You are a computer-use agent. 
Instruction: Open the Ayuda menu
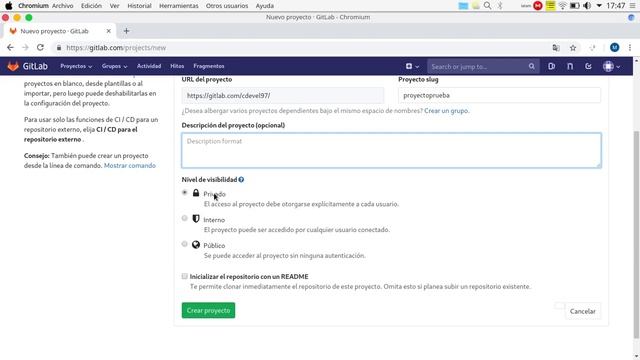pyautogui.click(x=264, y=6)
